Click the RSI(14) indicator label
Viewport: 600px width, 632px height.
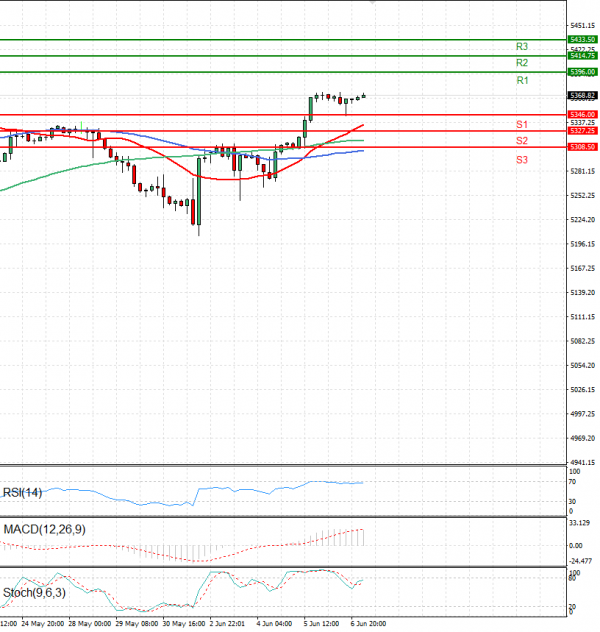pos(23,493)
